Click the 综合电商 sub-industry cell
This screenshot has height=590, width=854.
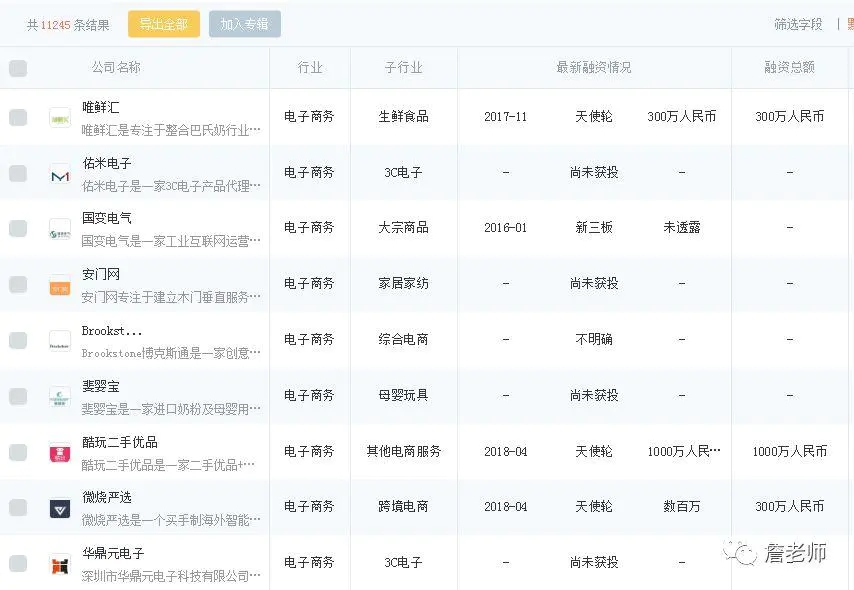(404, 340)
